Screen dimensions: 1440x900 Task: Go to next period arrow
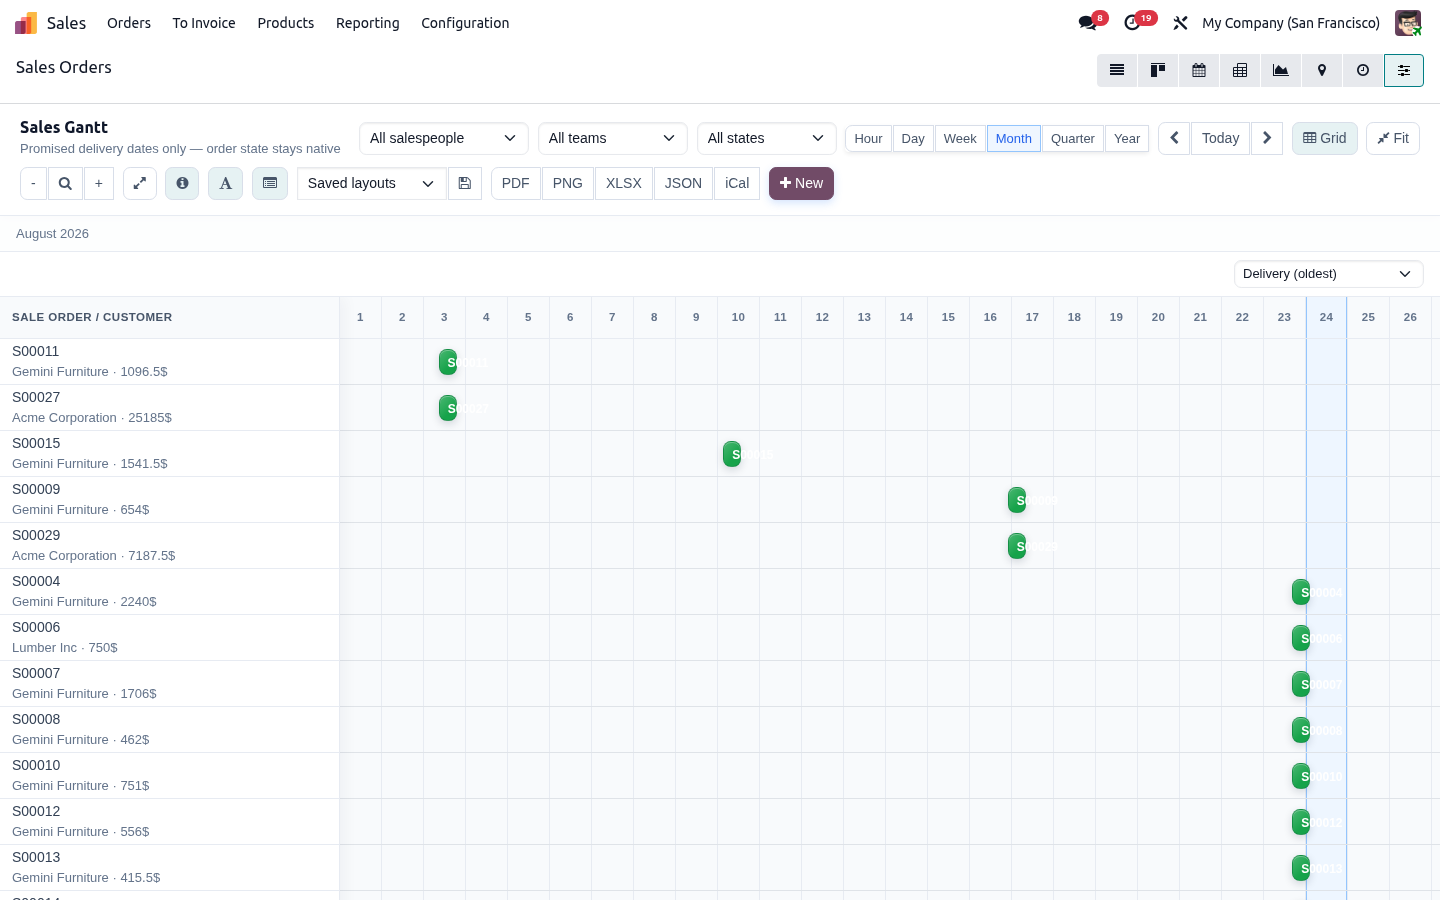coord(1267,138)
